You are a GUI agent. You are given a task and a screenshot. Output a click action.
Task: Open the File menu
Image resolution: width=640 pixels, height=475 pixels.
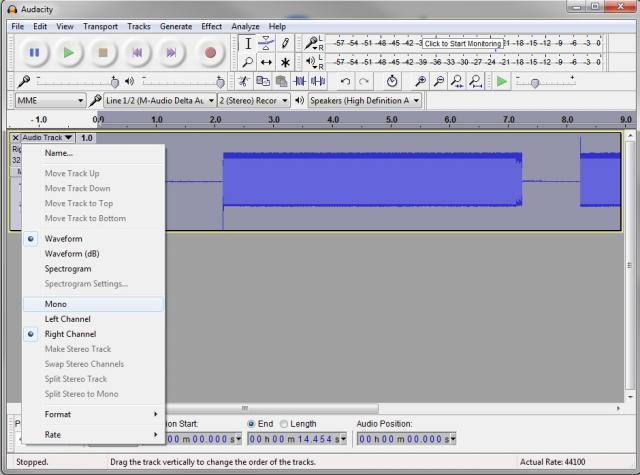click(18, 27)
